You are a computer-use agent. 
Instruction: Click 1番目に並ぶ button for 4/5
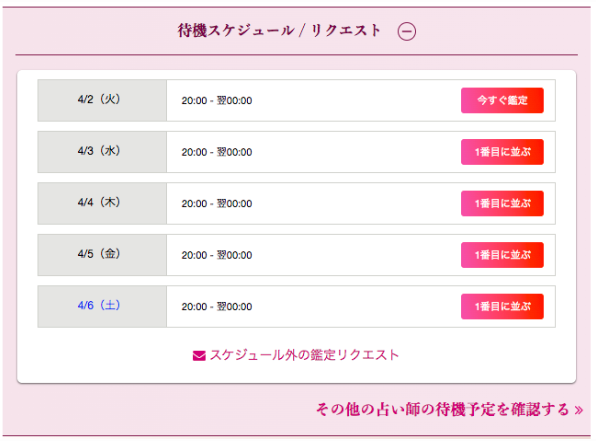(x=502, y=255)
